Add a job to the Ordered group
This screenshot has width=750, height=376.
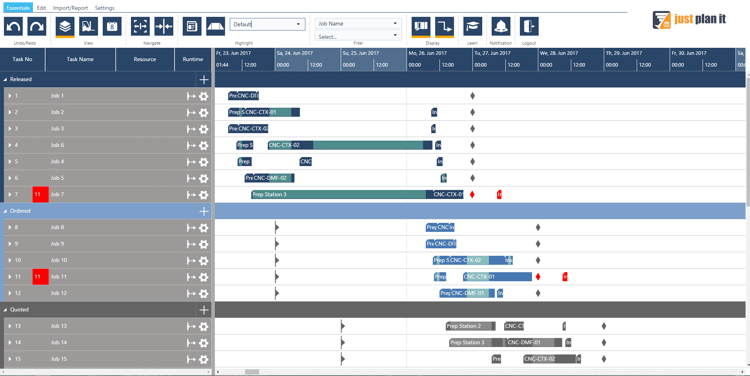[x=204, y=211]
